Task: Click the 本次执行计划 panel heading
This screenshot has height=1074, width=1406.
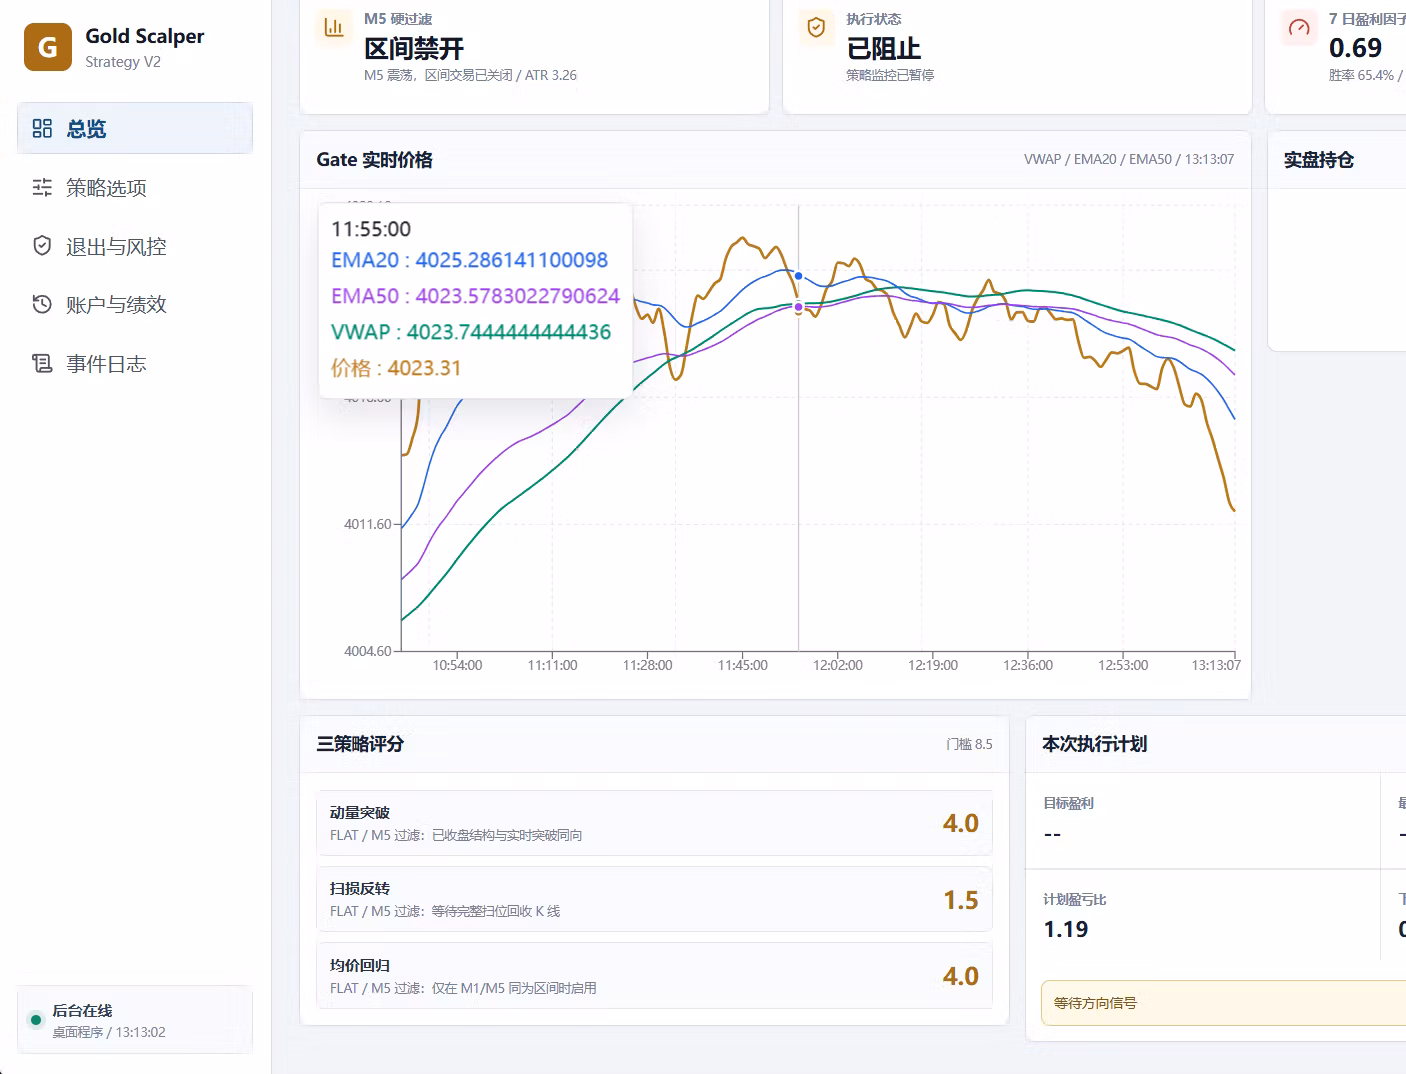Action: pyautogui.click(x=1094, y=744)
